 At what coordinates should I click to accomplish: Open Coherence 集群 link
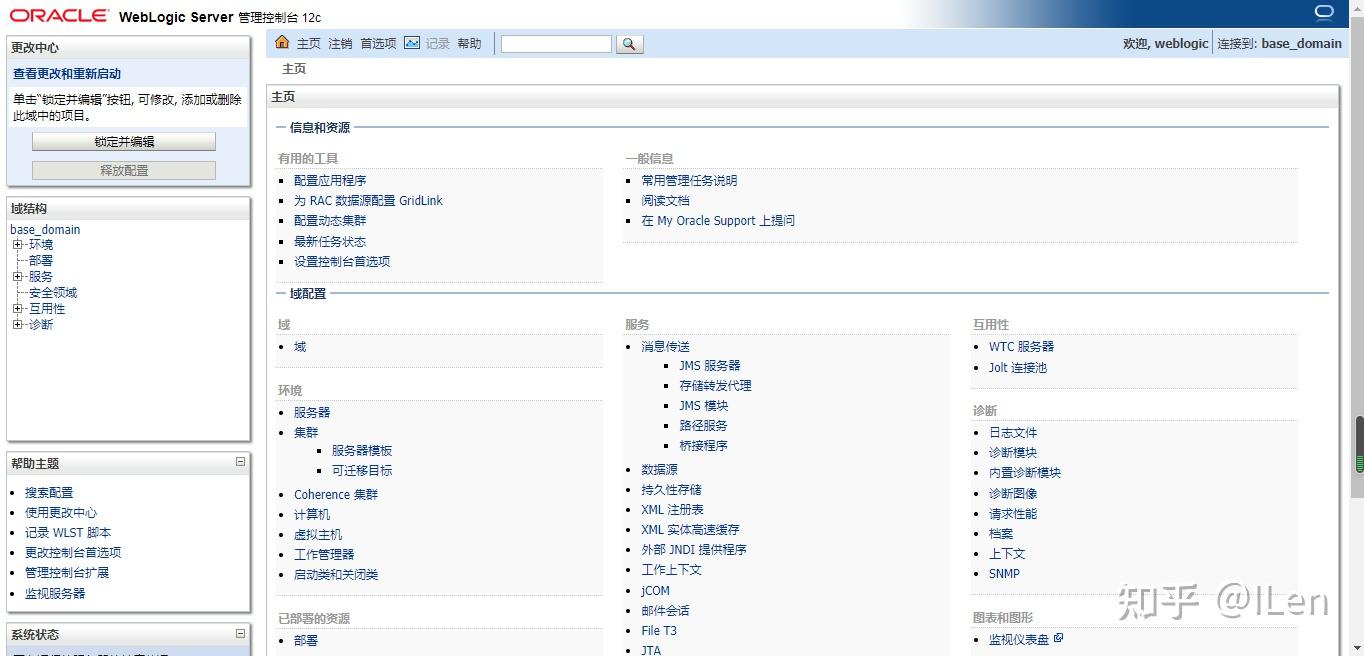pos(336,494)
